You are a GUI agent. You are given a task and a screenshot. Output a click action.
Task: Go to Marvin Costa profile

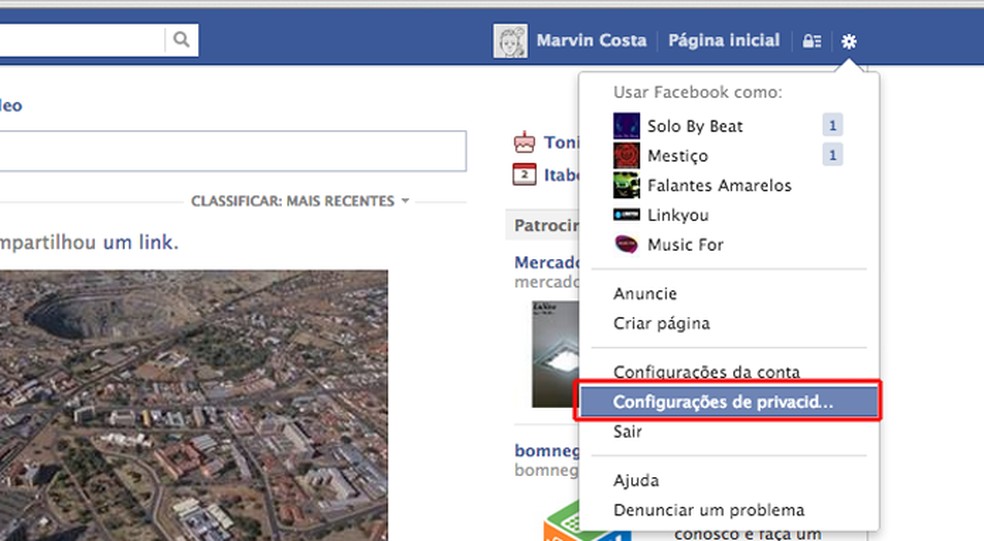(x=591, y=41)
